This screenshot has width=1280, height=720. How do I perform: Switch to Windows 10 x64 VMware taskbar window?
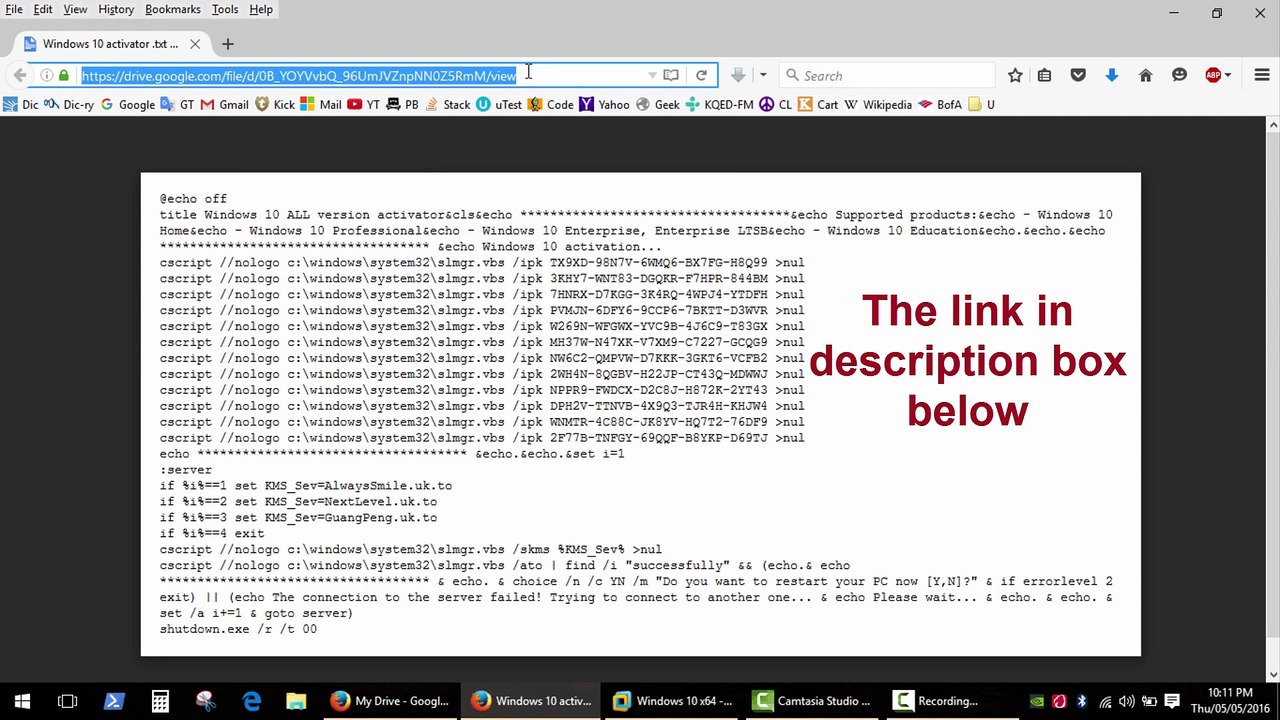coord(673,701)
